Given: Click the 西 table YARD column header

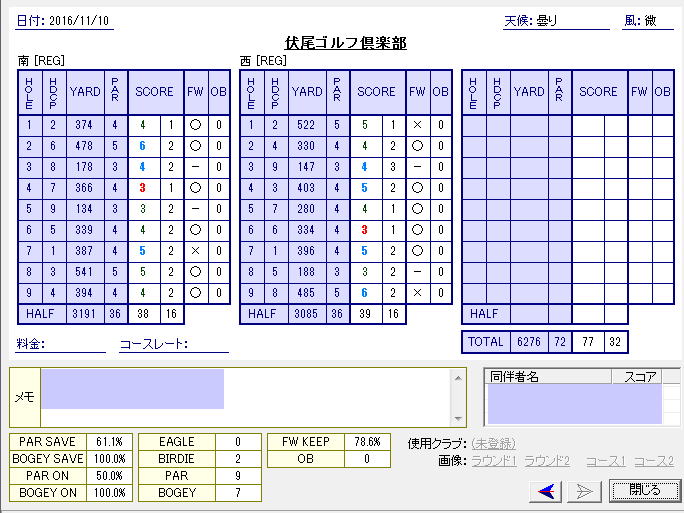Looking at the screenshot, I should pyautogui.click(x=307, y=92).
